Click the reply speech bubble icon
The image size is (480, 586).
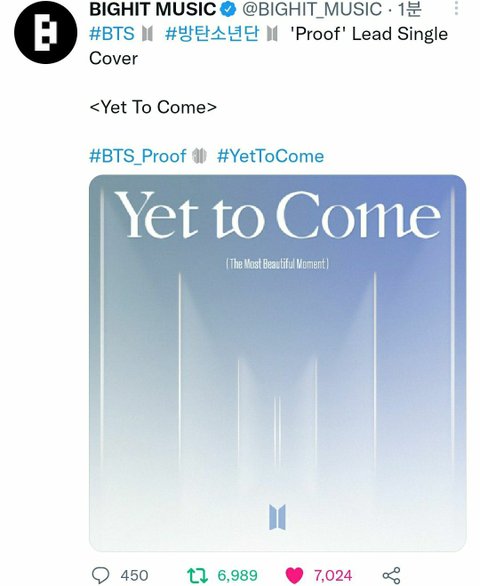coord(101,575)
